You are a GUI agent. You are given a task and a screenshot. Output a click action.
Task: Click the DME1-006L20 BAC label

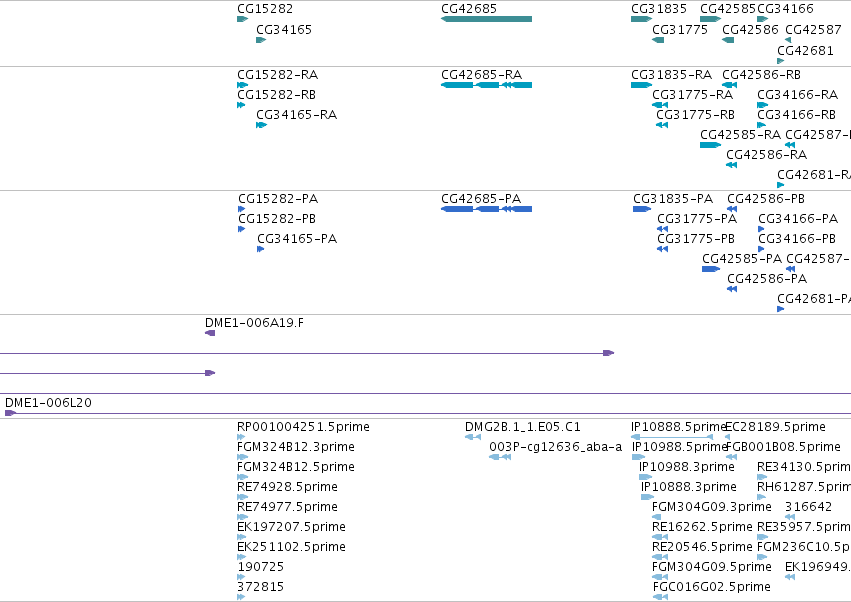coord(48,403)
